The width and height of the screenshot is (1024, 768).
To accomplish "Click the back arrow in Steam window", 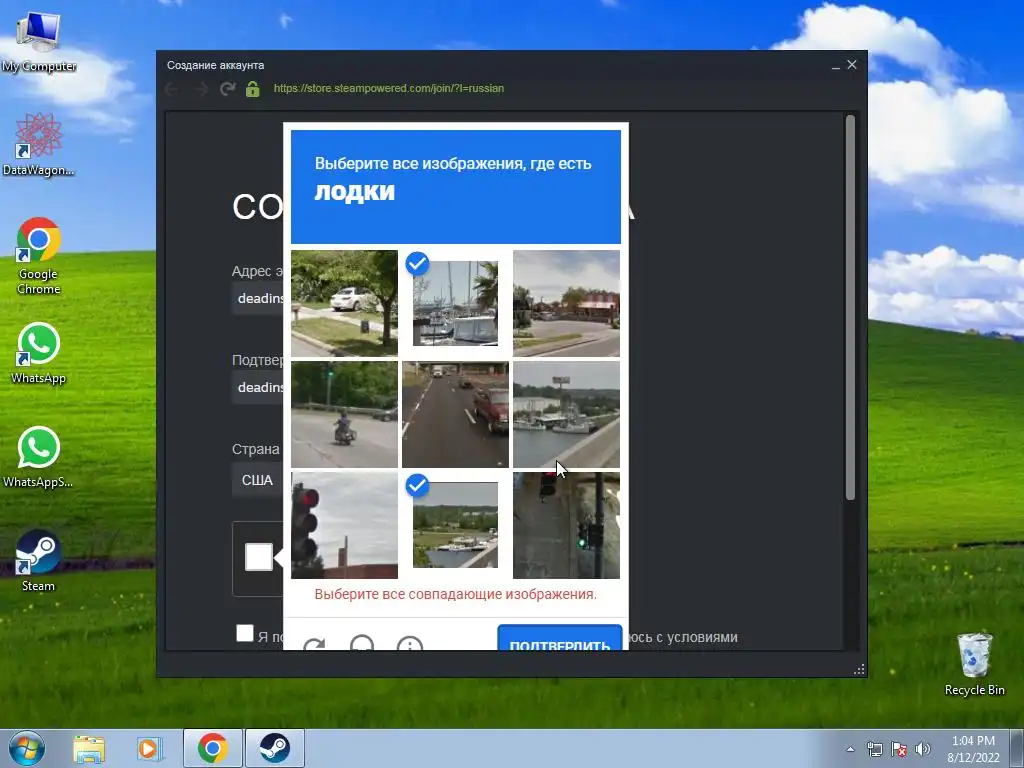I will (x=172, y=89).
